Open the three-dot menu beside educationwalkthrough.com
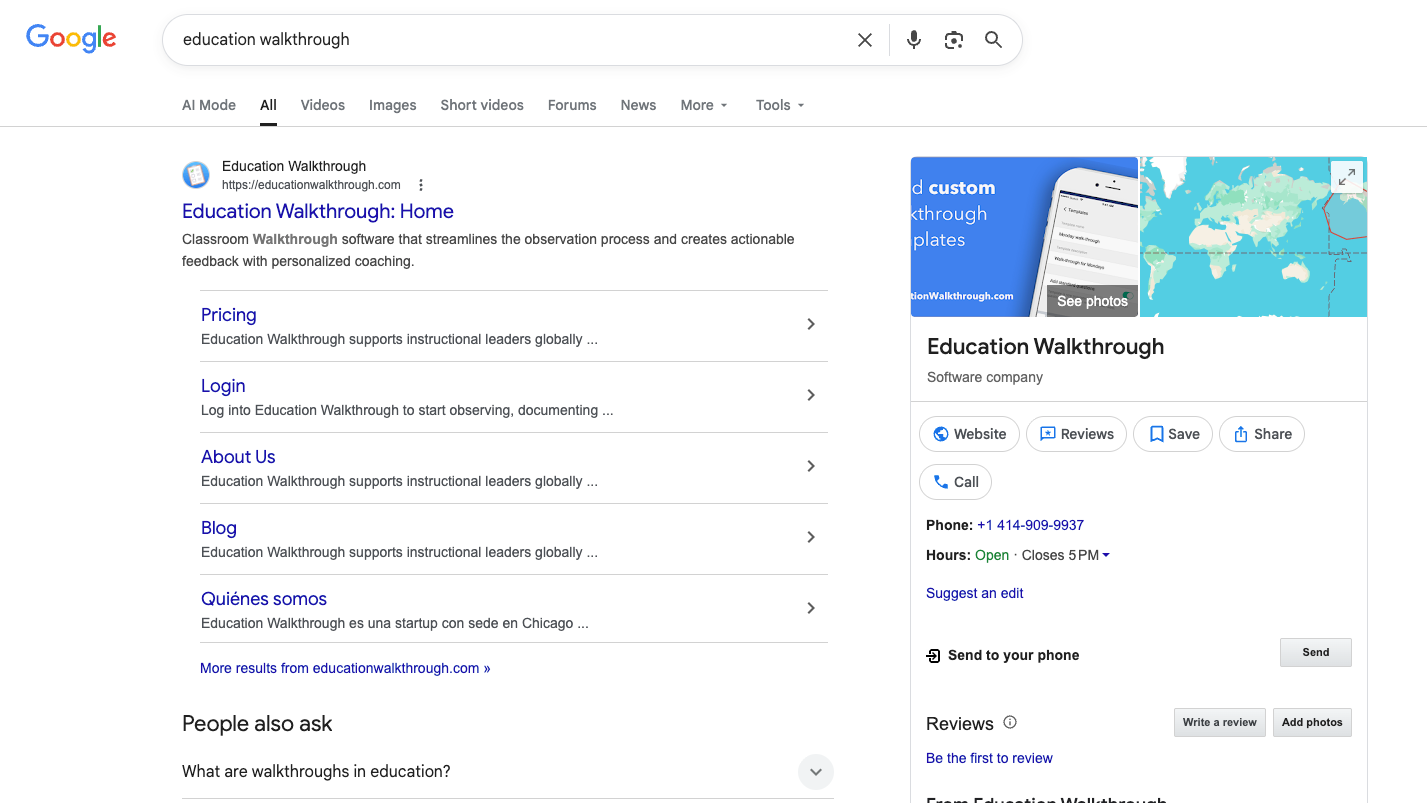This screenshot has height=803, width=1427. (421, 185)
